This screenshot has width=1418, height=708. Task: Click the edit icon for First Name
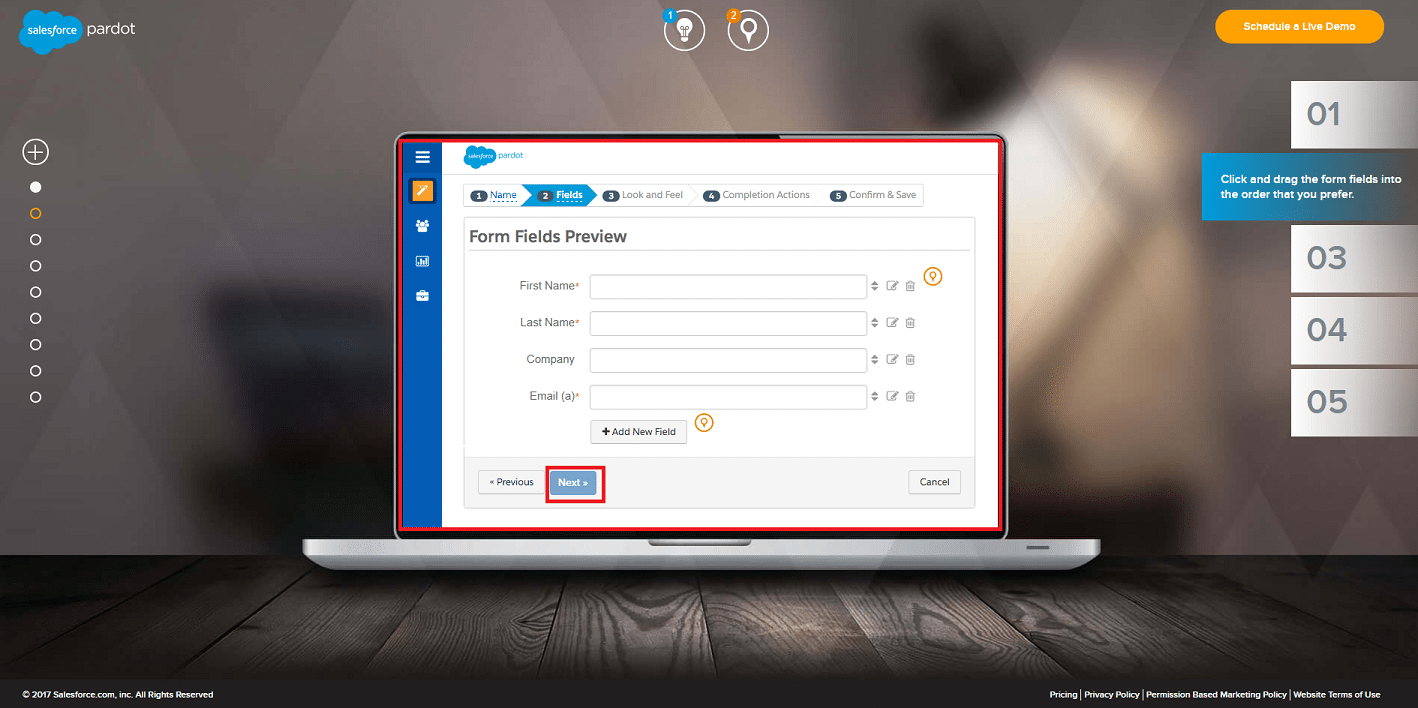893,286
